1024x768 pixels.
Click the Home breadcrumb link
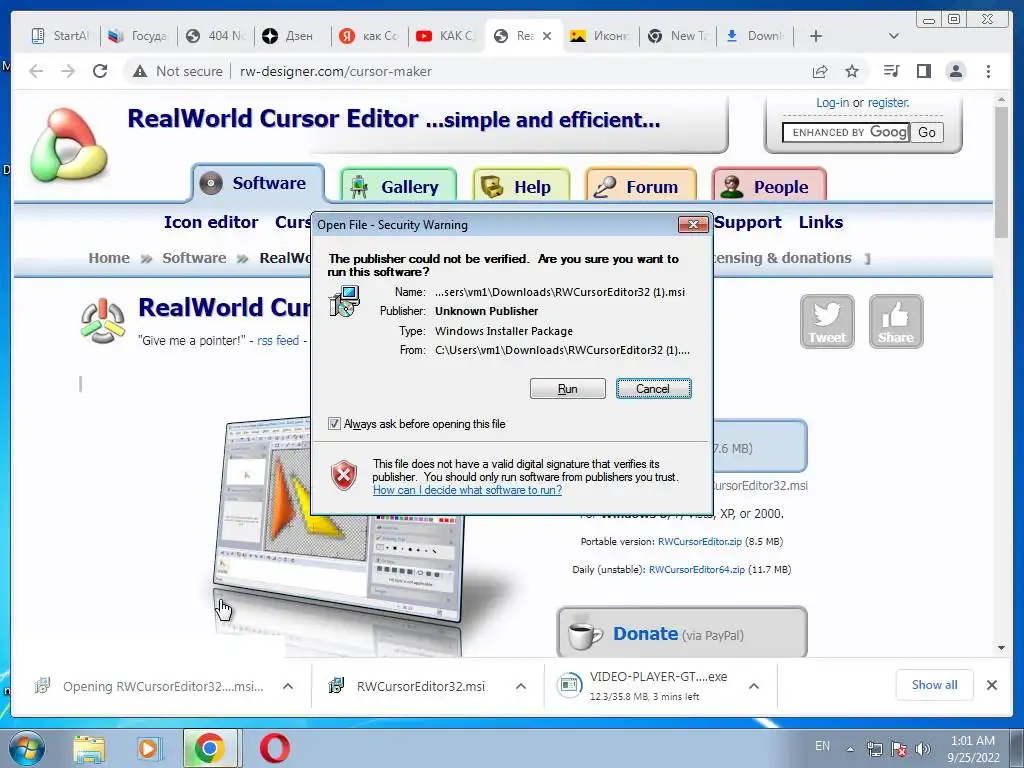109,258
